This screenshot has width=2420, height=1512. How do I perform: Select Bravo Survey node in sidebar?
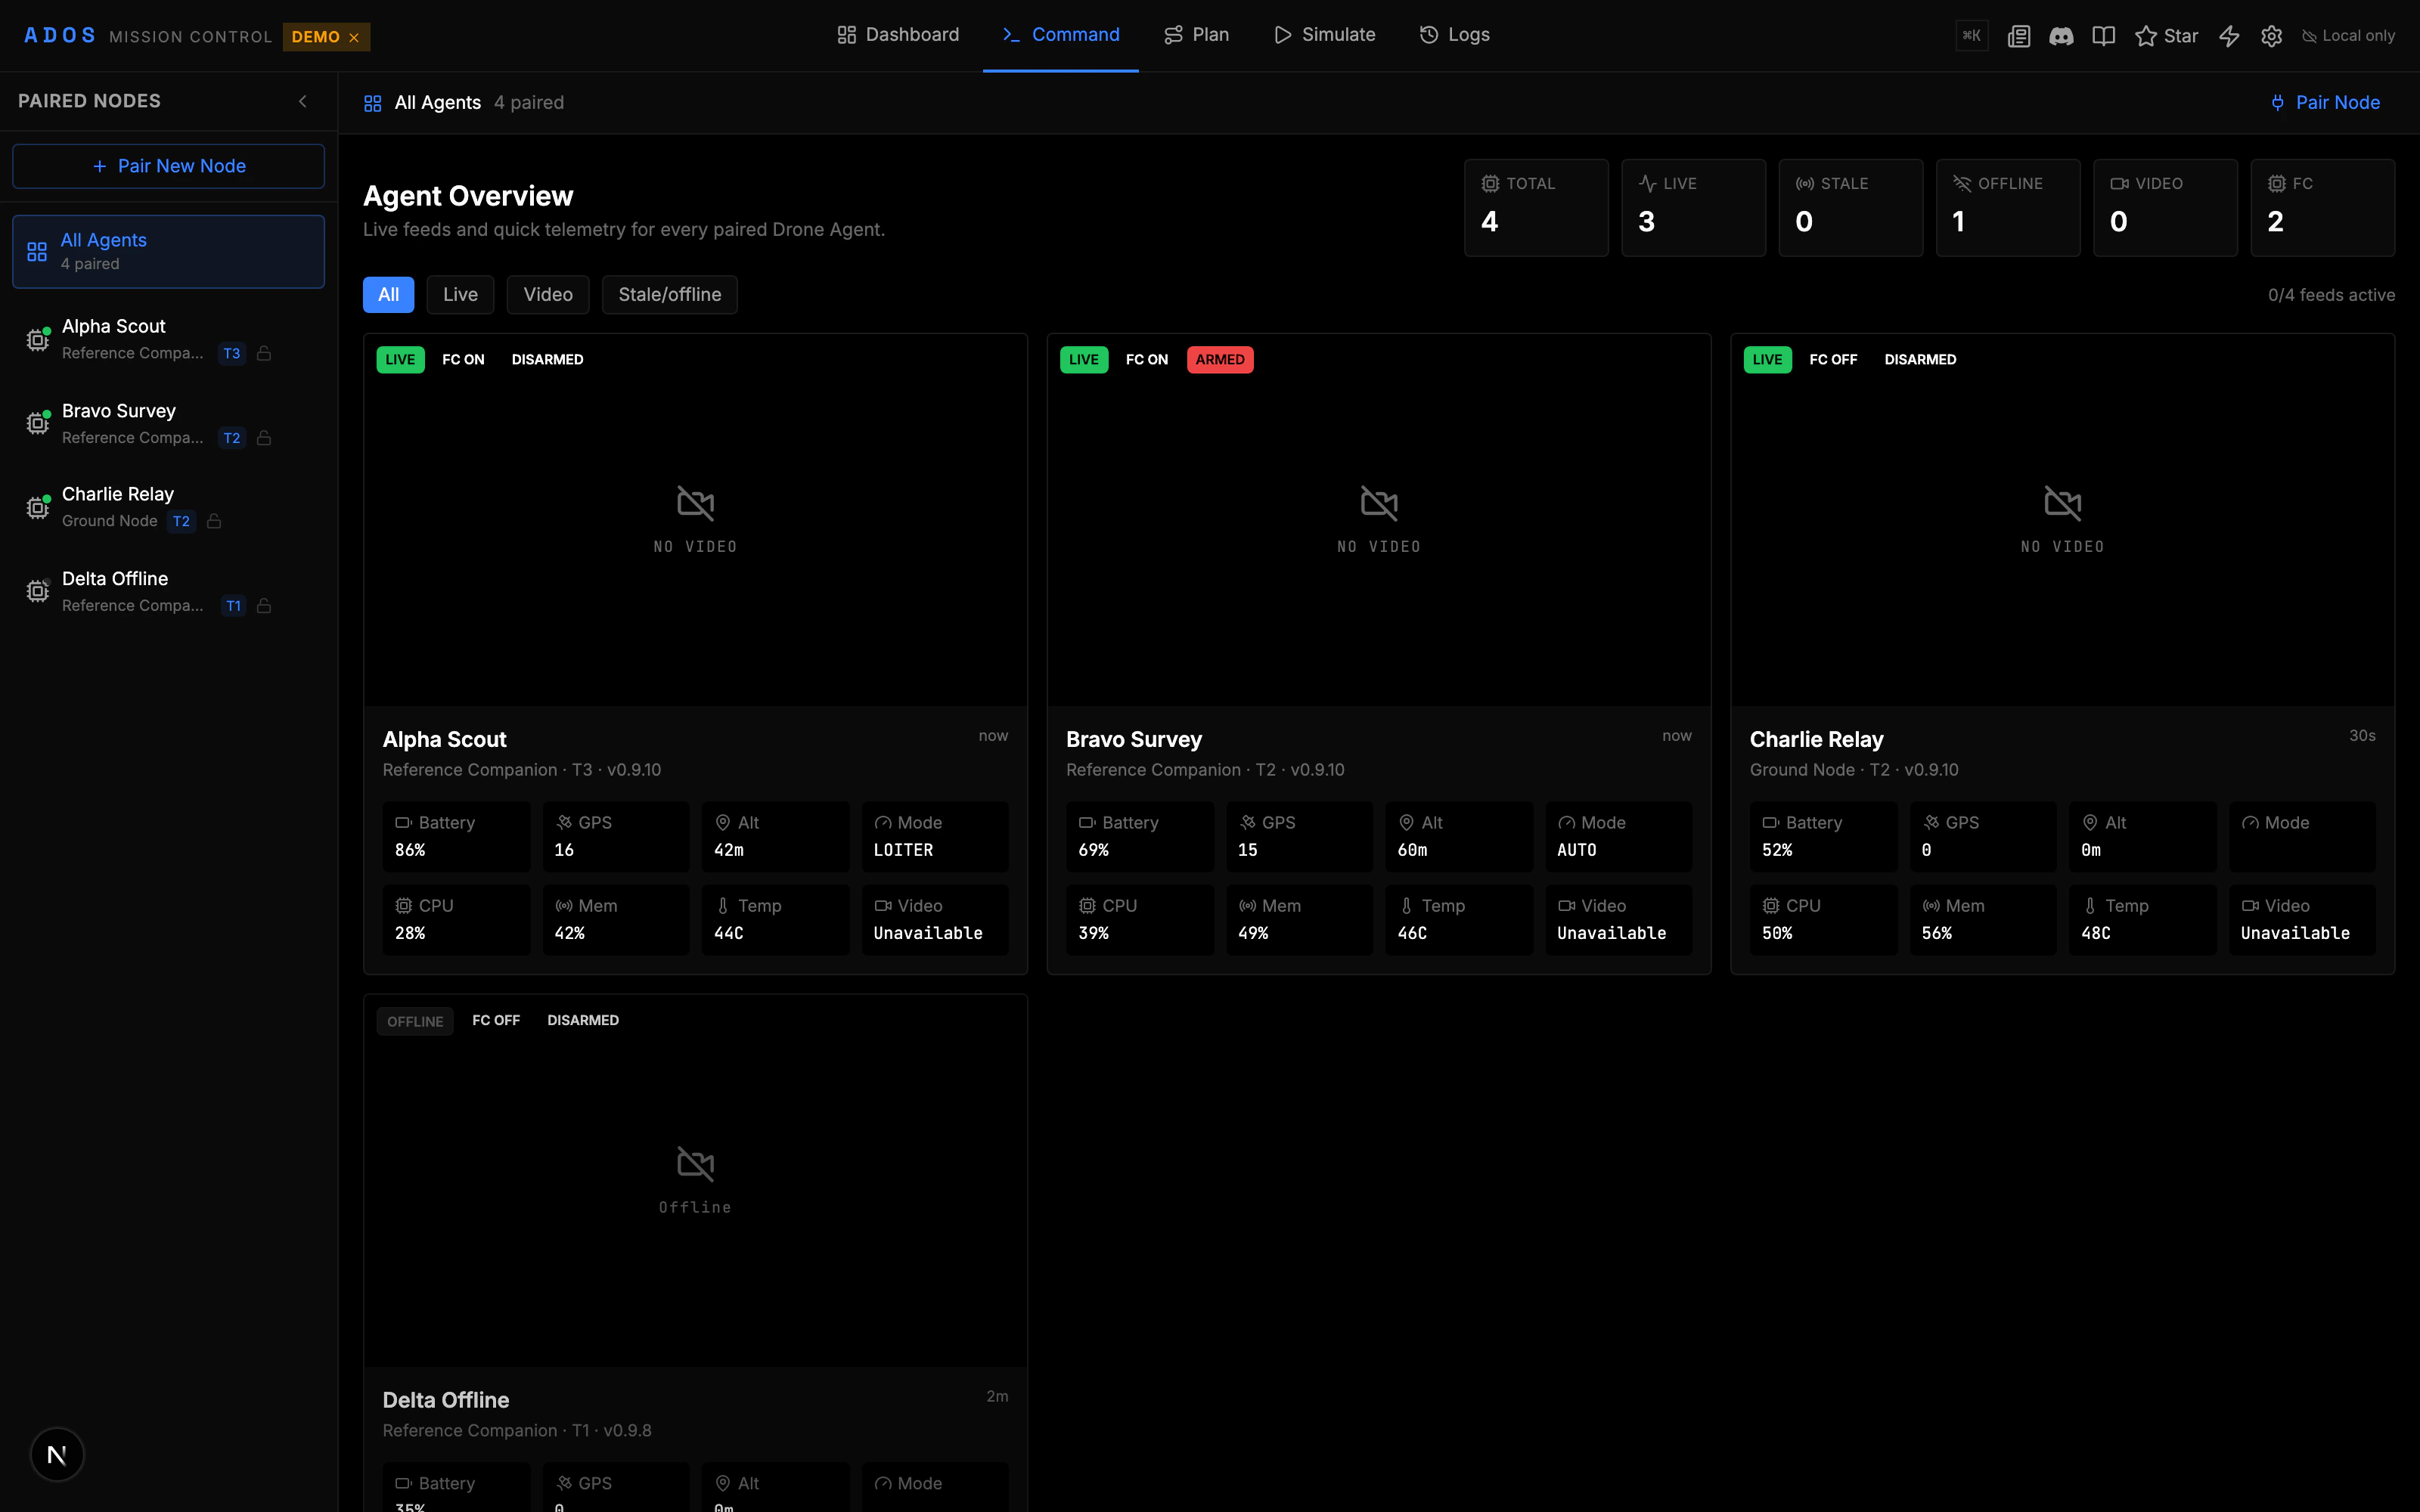[168, 423]
